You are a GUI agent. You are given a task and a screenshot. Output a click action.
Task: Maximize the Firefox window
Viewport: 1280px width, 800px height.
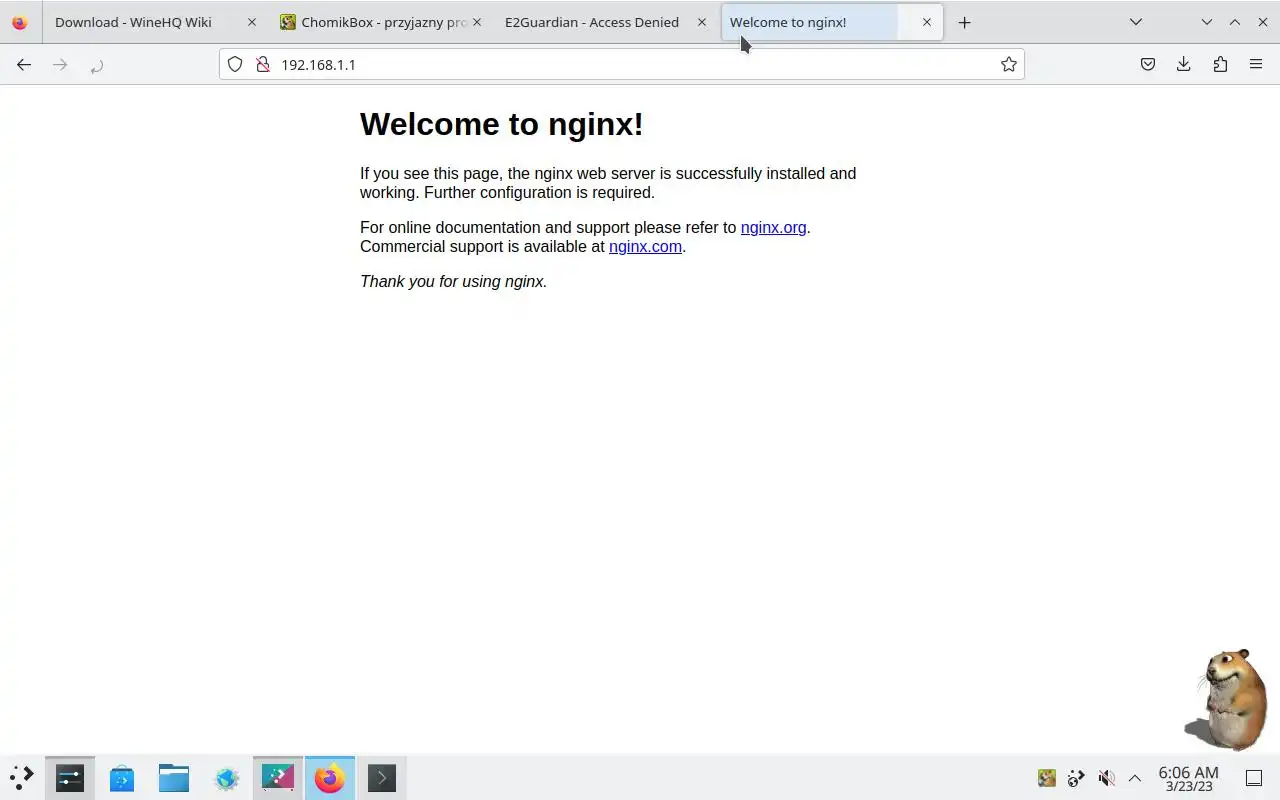pos(1235,22)
